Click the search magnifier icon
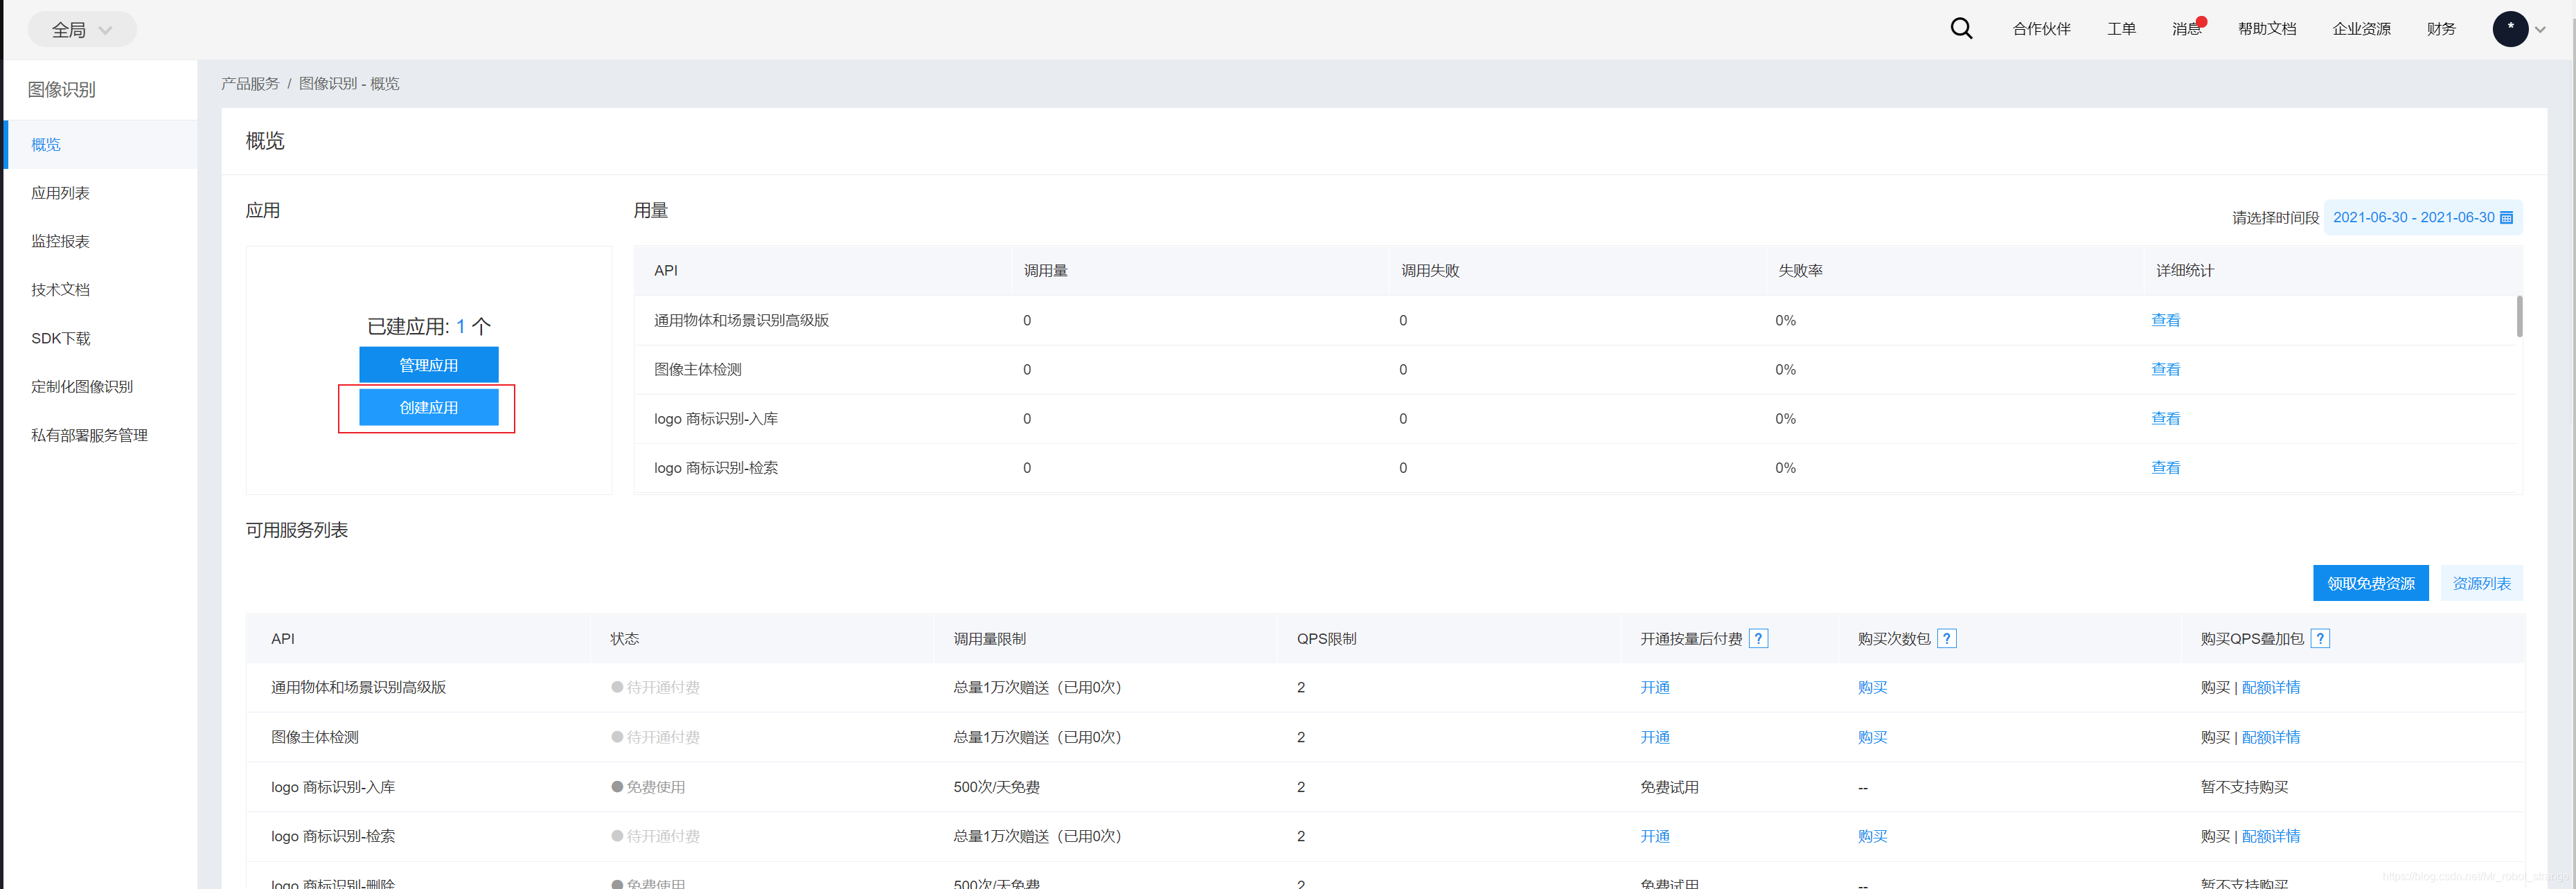This screenshot has width=2576, height=889. [1961, 29]
